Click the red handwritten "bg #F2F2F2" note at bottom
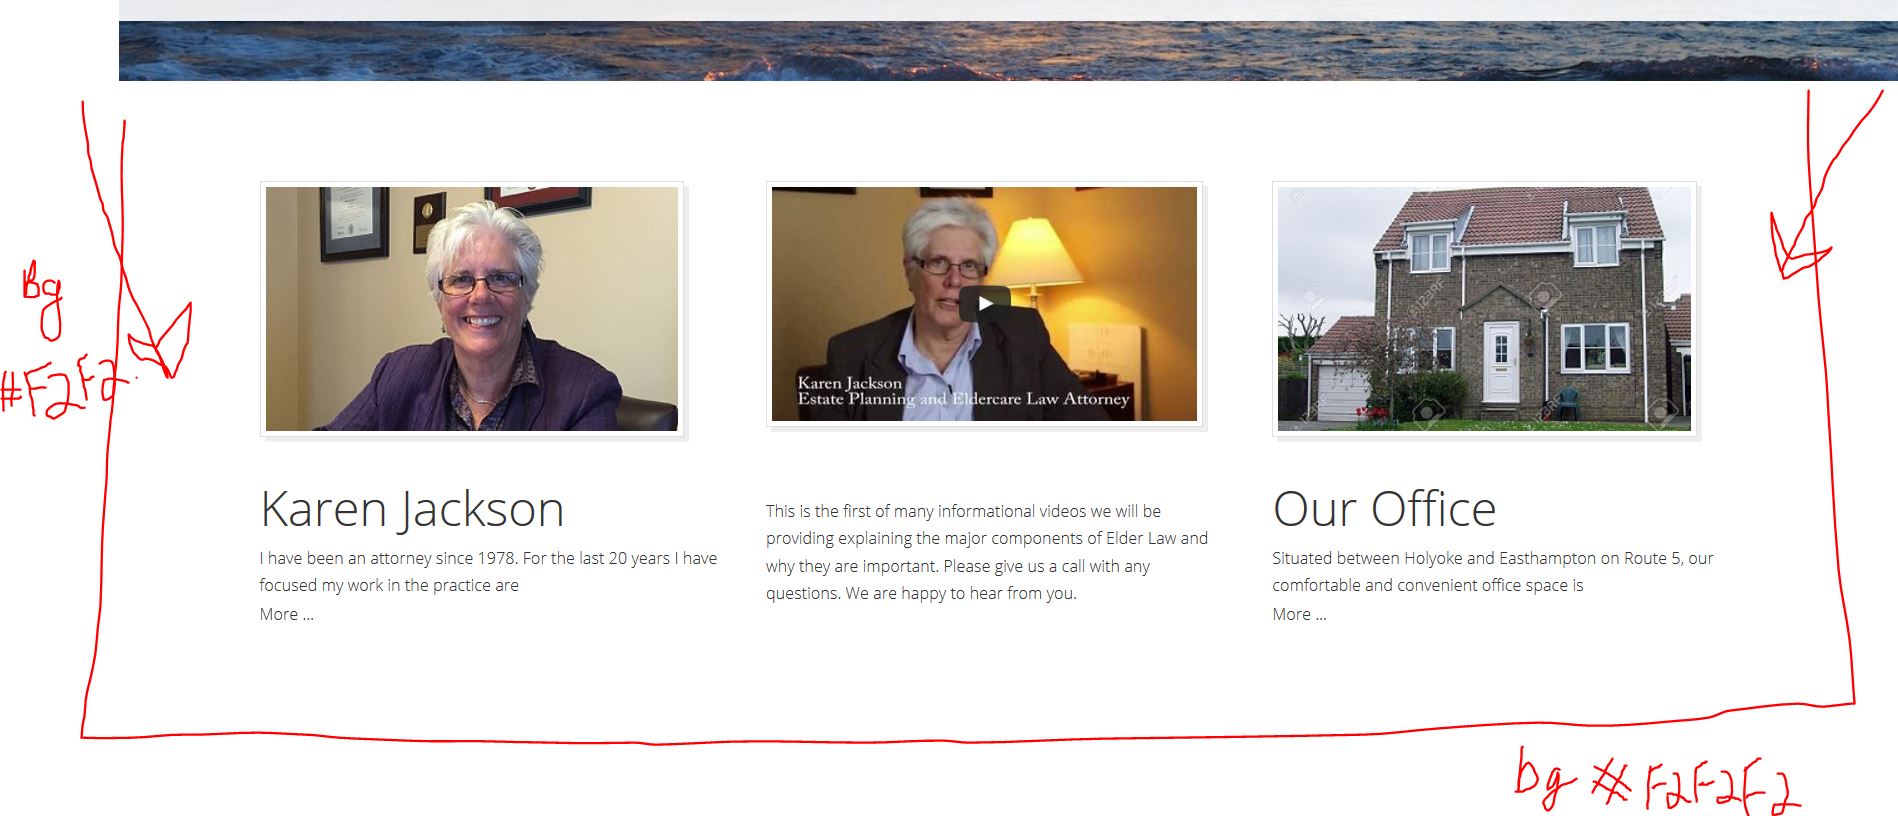 point(1657,782)
